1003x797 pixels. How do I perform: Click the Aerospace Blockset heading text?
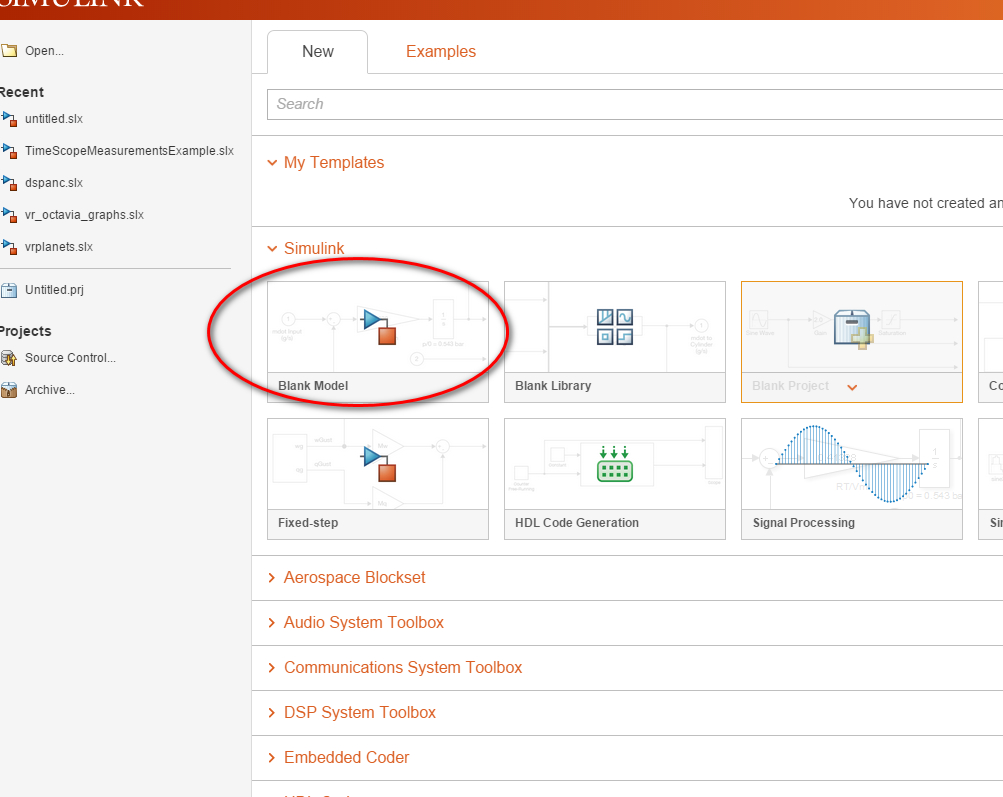point(354,578)
